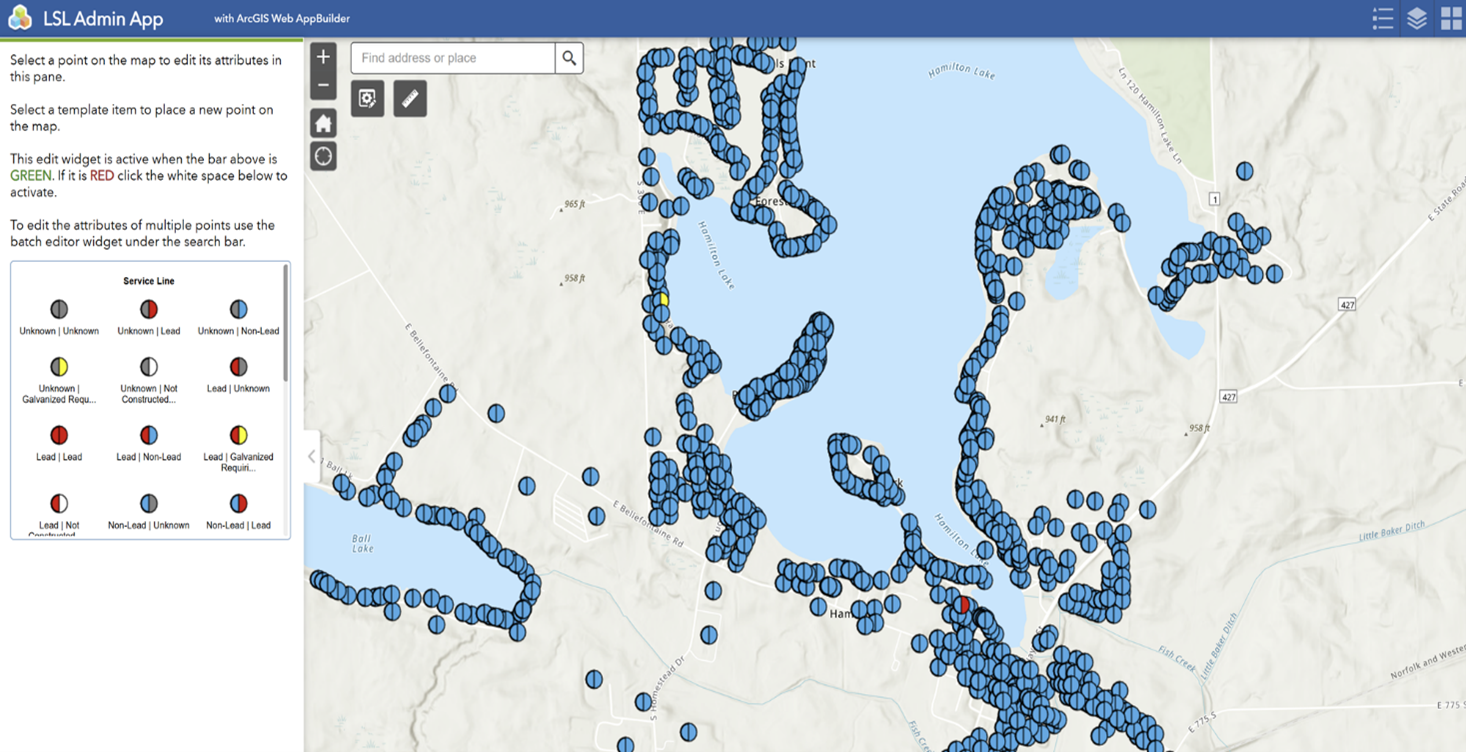Image resolution: width=1466 pixels, height=752 pixels.
Task: Select the Non-Lead | Lead template symbol
Action: coord(238,505)
